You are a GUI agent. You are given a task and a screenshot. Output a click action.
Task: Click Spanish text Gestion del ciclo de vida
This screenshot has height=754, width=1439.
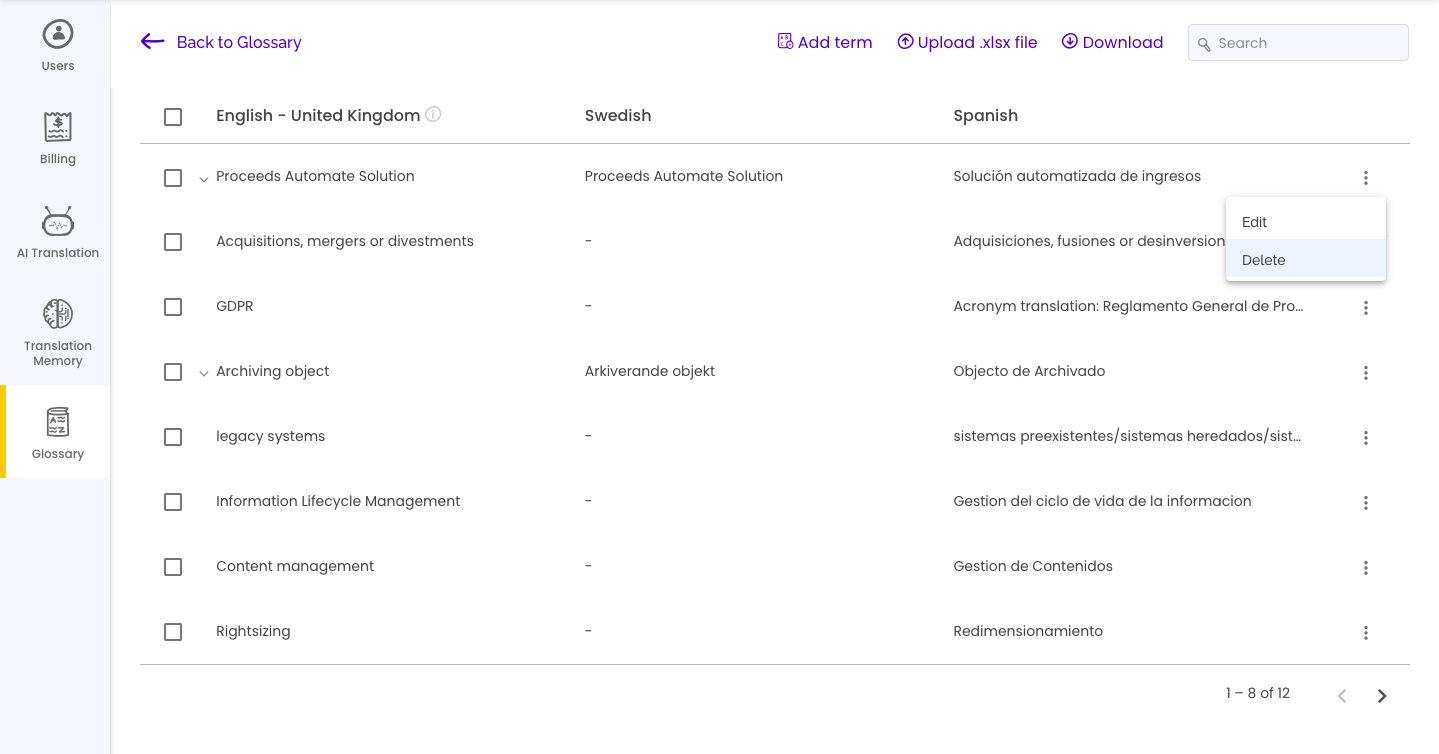click(1102, 501)
